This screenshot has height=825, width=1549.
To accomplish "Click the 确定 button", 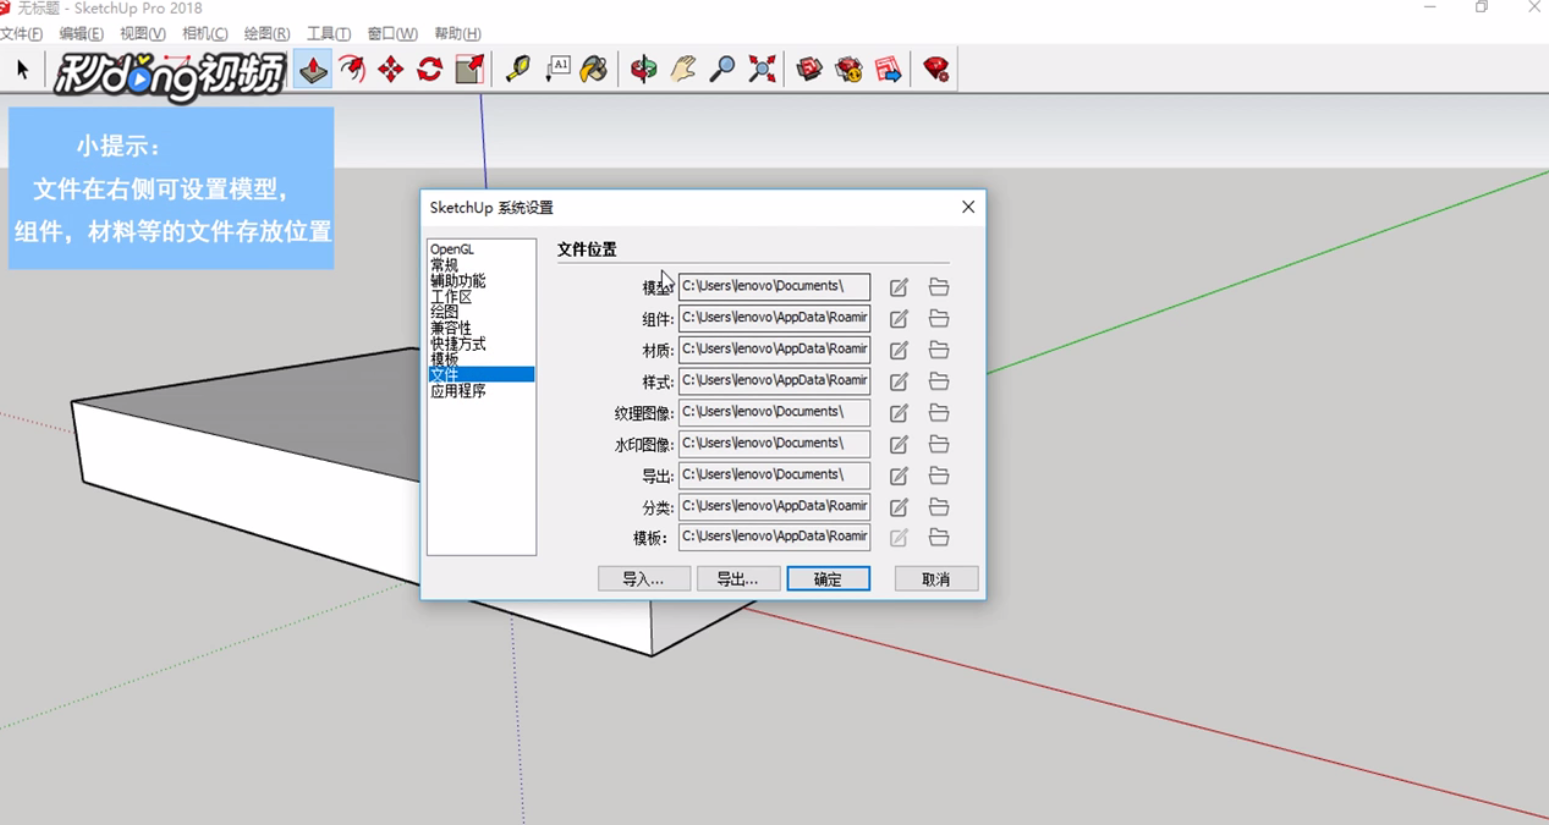I will point(828,578).
